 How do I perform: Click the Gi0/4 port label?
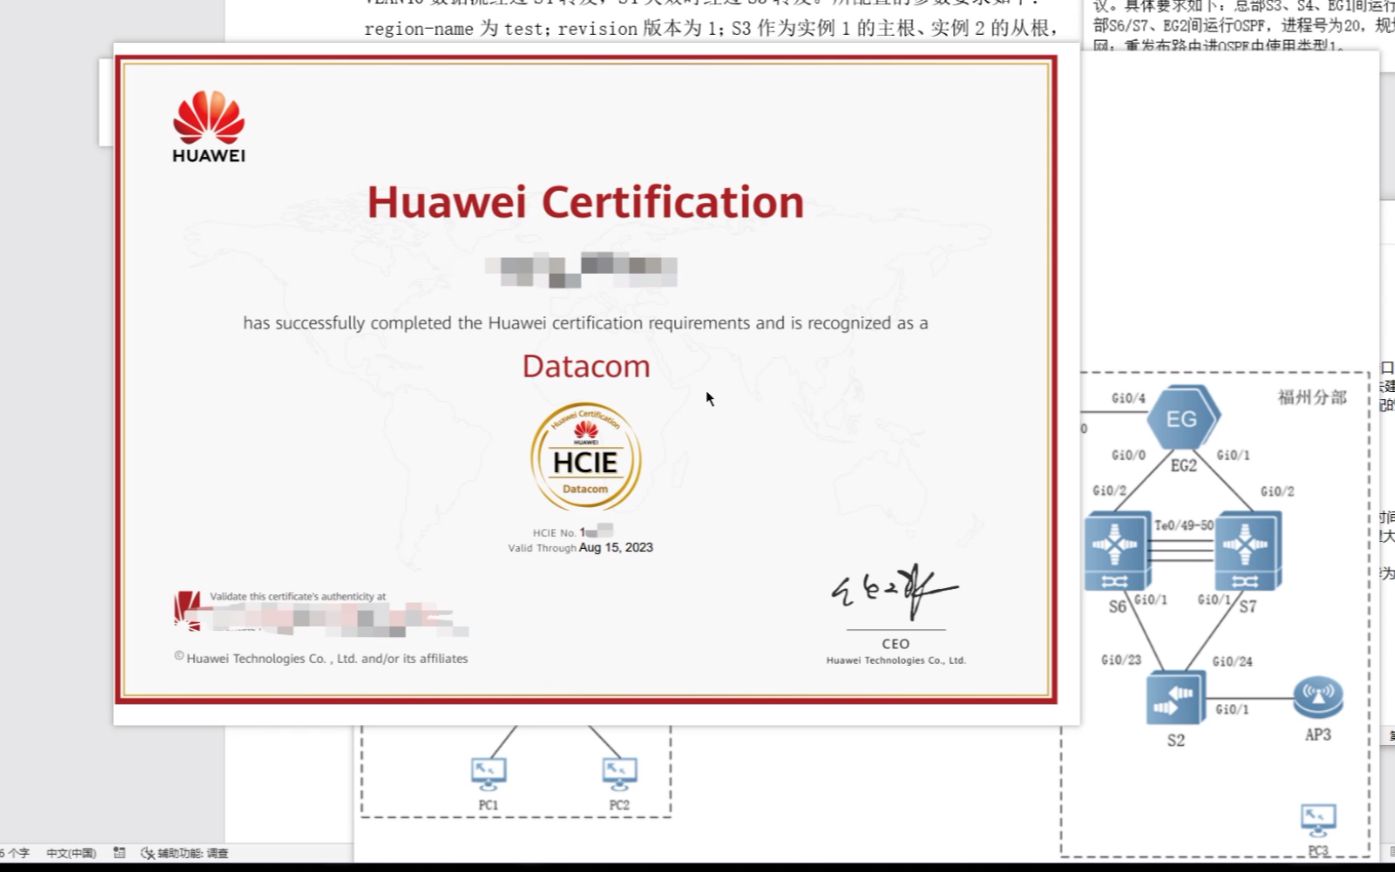tap(1128, 398)
